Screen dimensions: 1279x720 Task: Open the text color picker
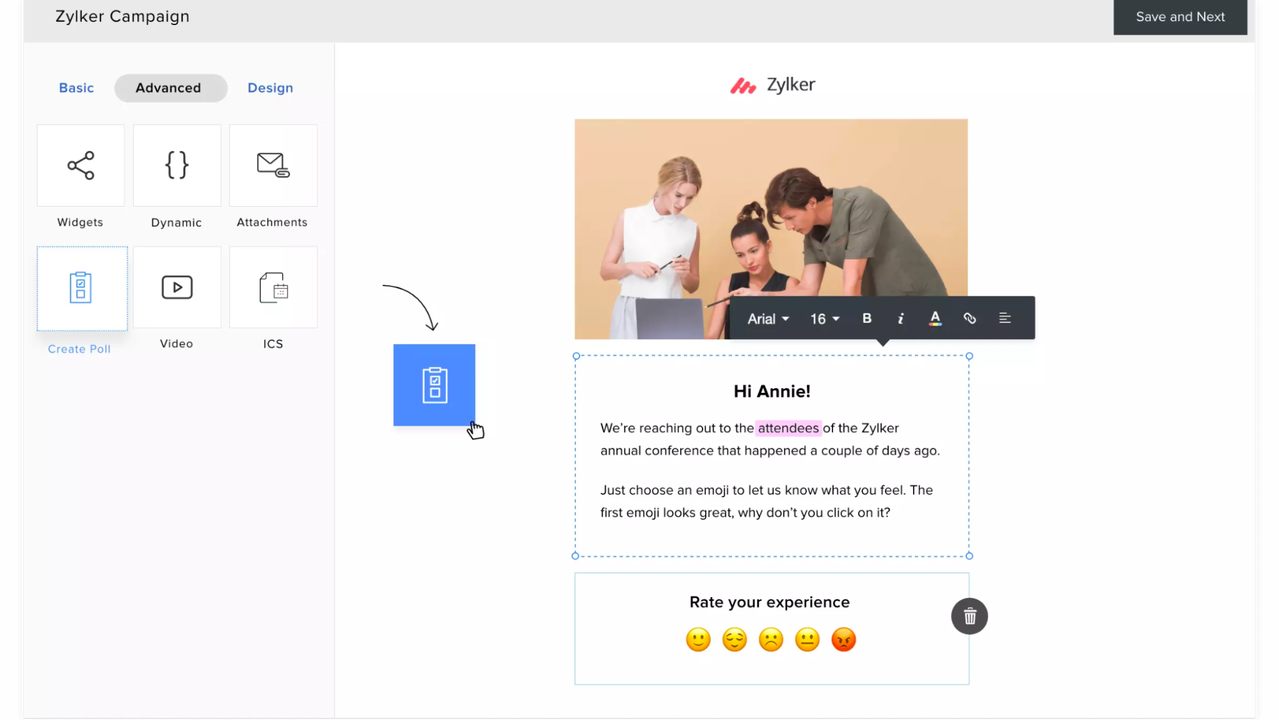[935, 318]
